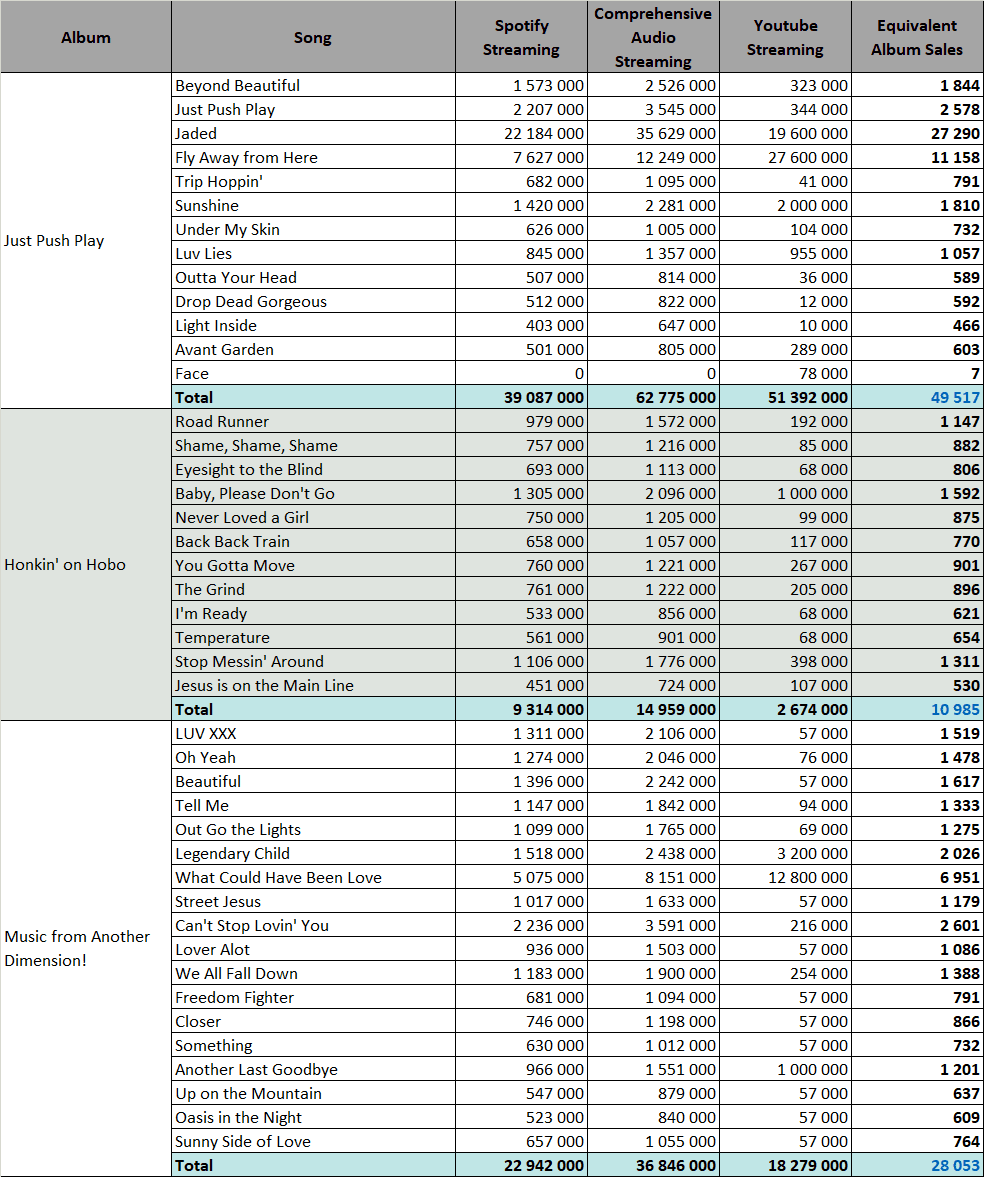
Task: Click the song Never Loved a Girl
Action: [313, 518]
